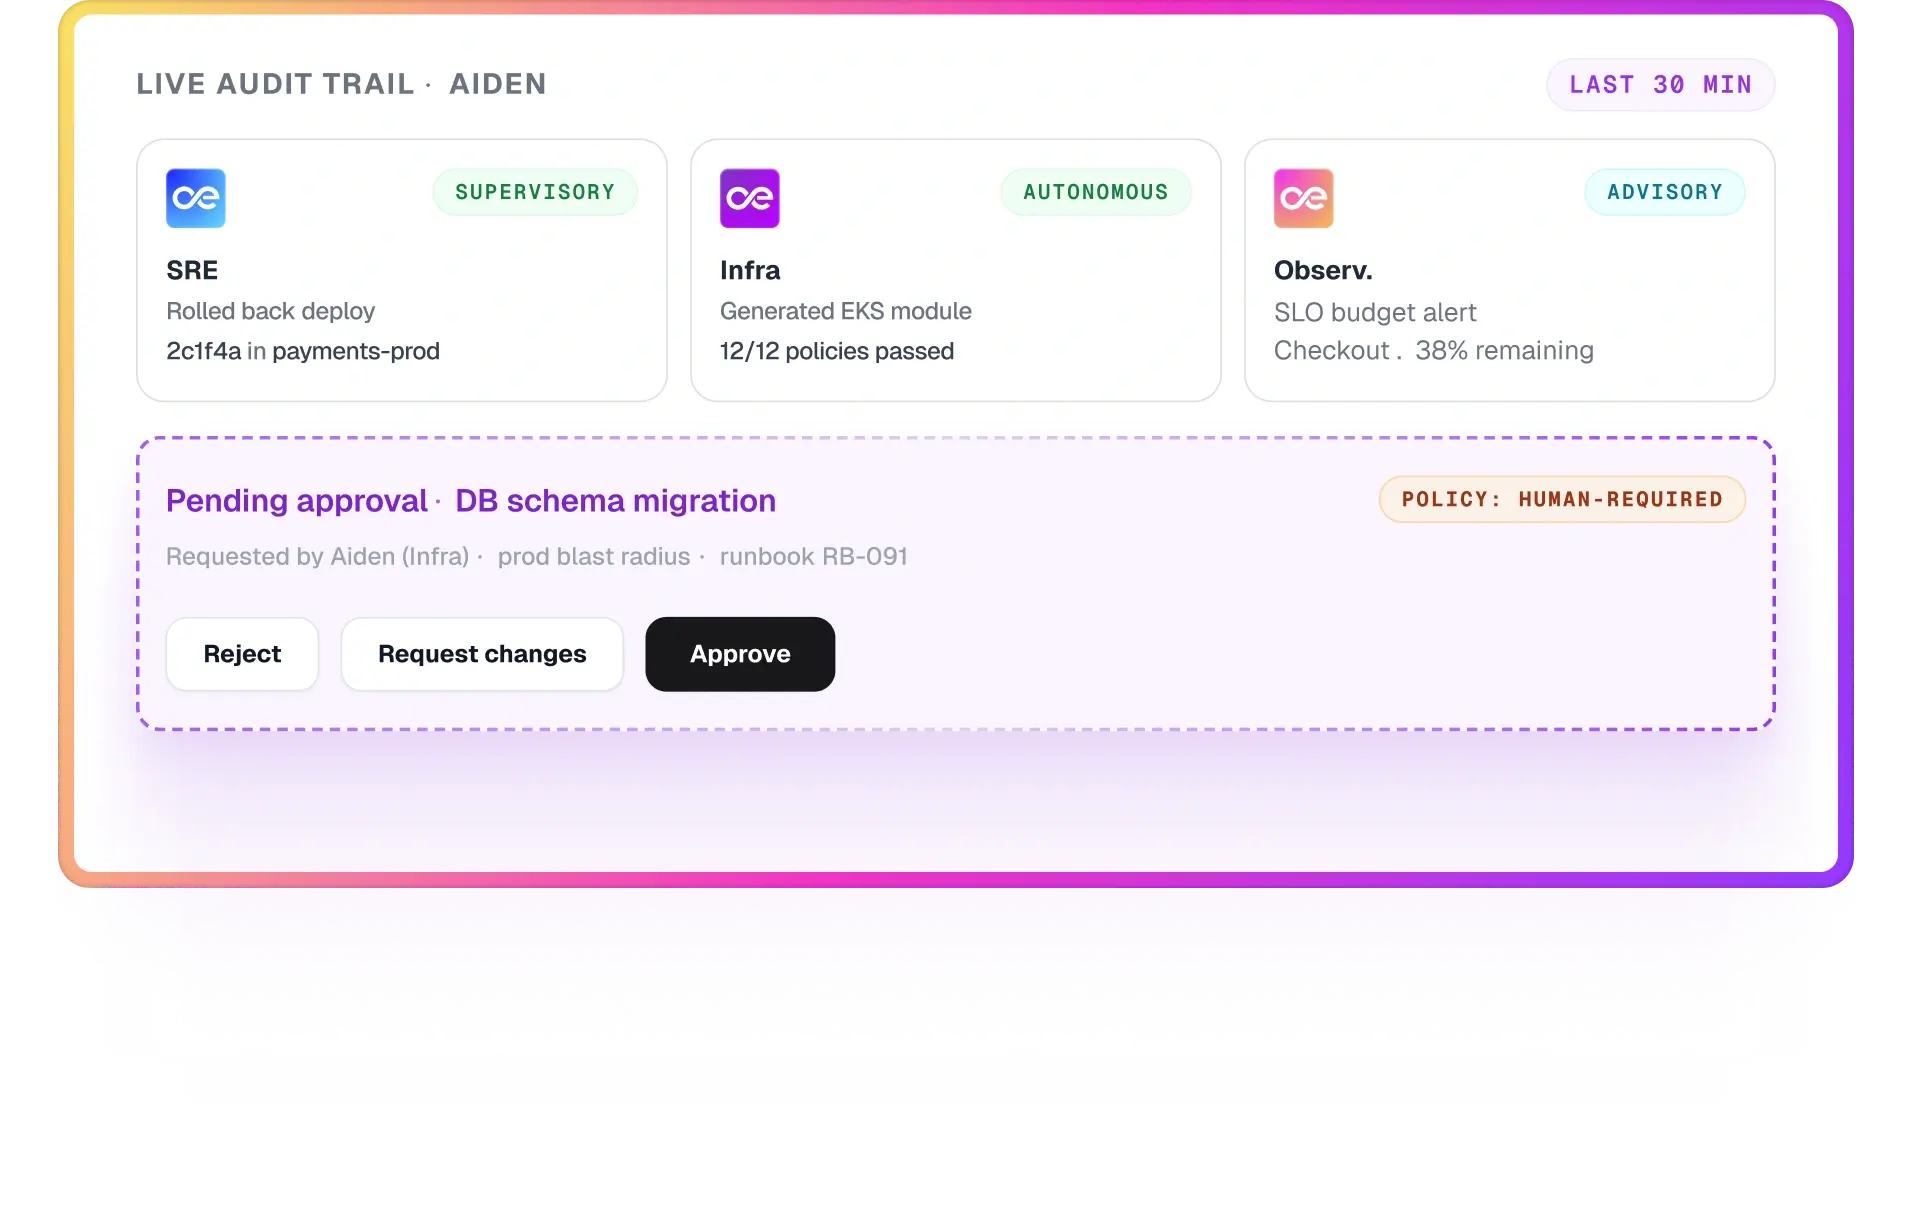Click the AUTONOMOUS mode badge
The image size is (1912, 1206).
point(1096,192)
